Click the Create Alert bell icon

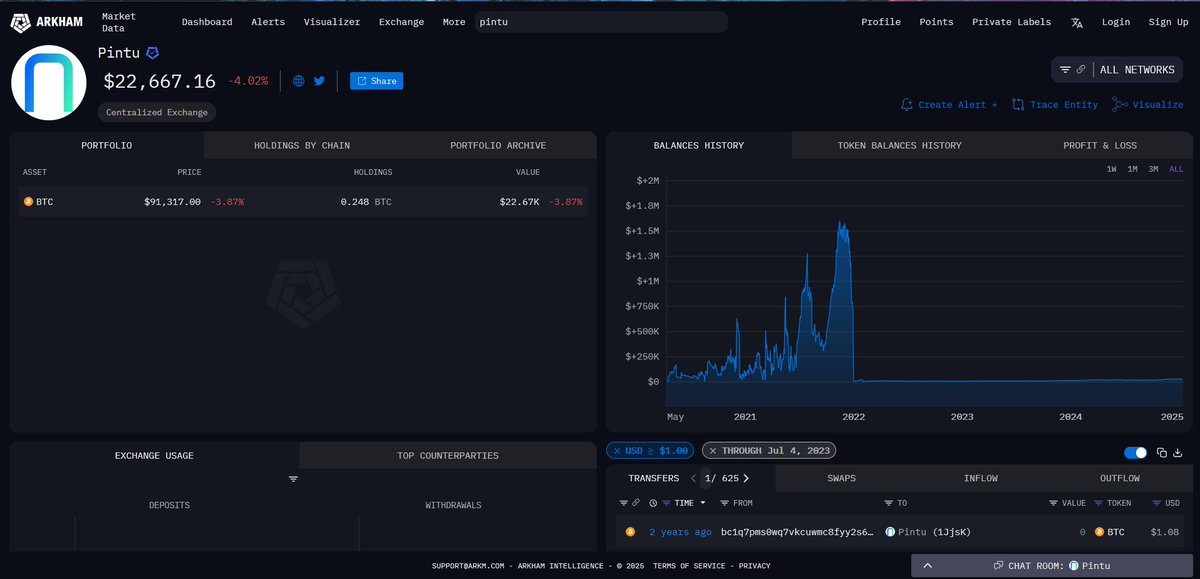pyautogui.click(x=907, y=104)
